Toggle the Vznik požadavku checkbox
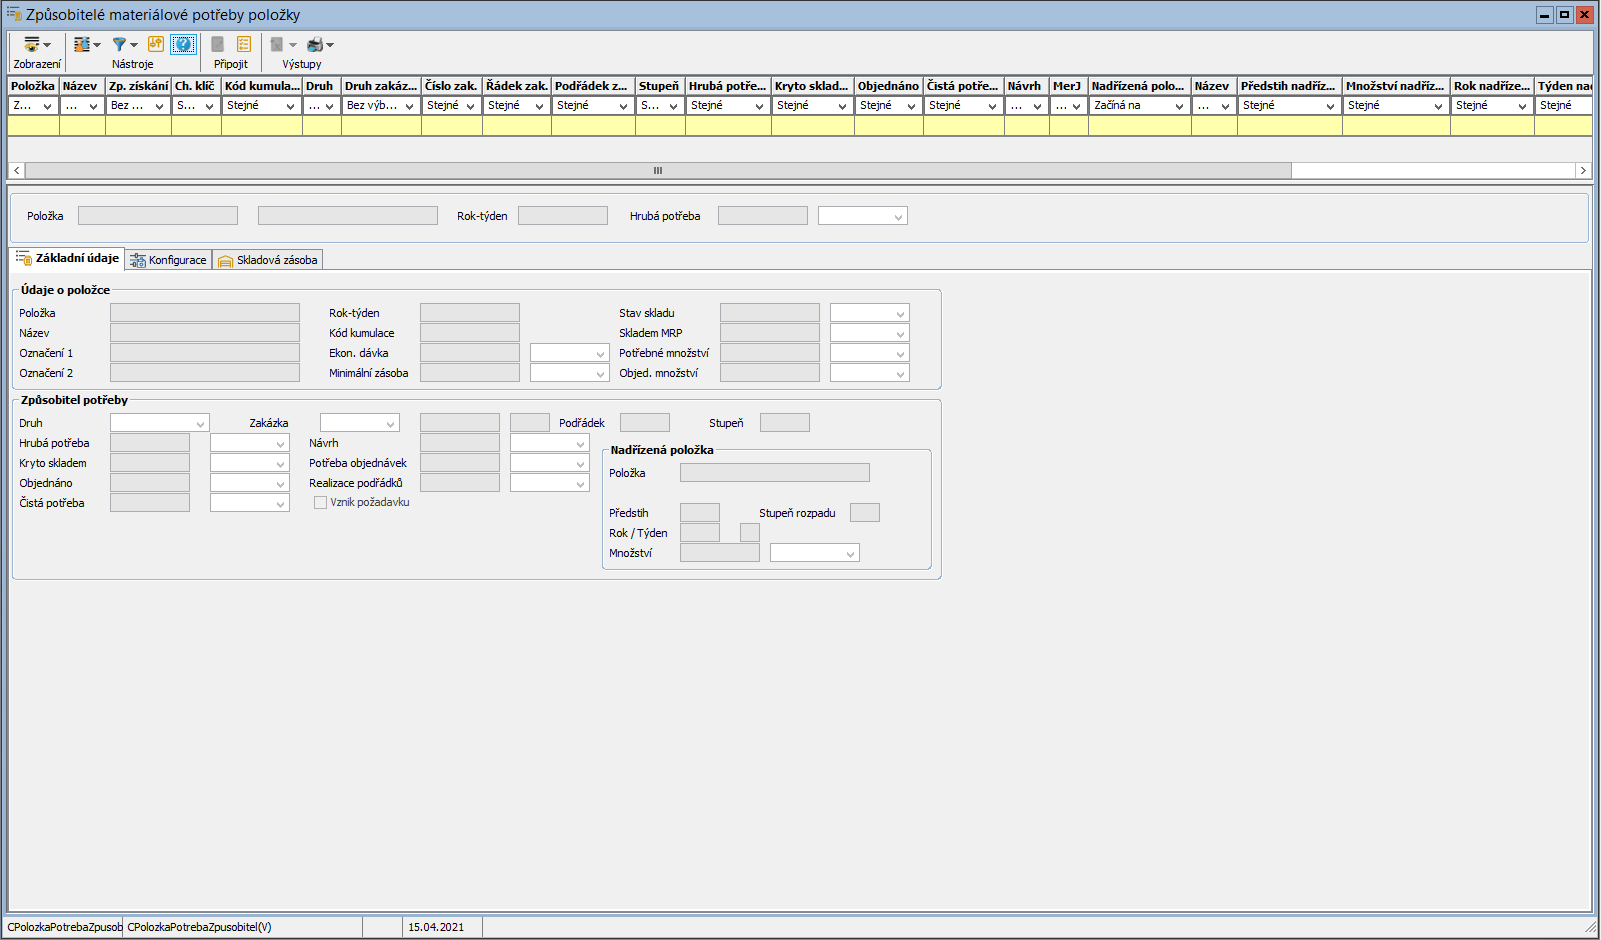This screenshot has height=940, width=1601. click(x=320, y=503)
